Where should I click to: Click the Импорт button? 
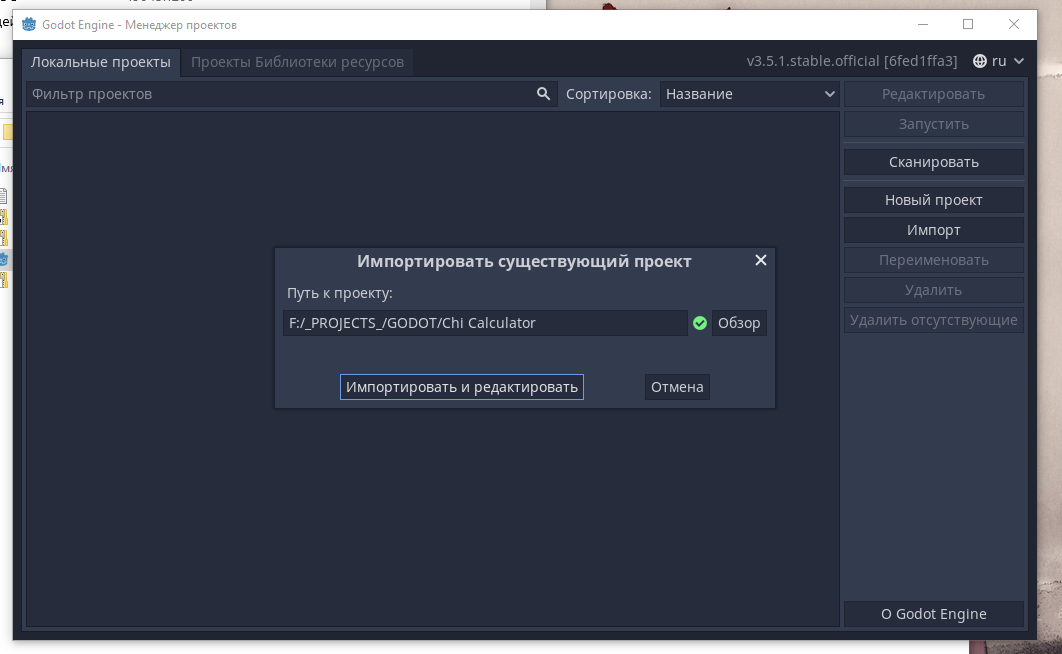click(x=933, y=230)
